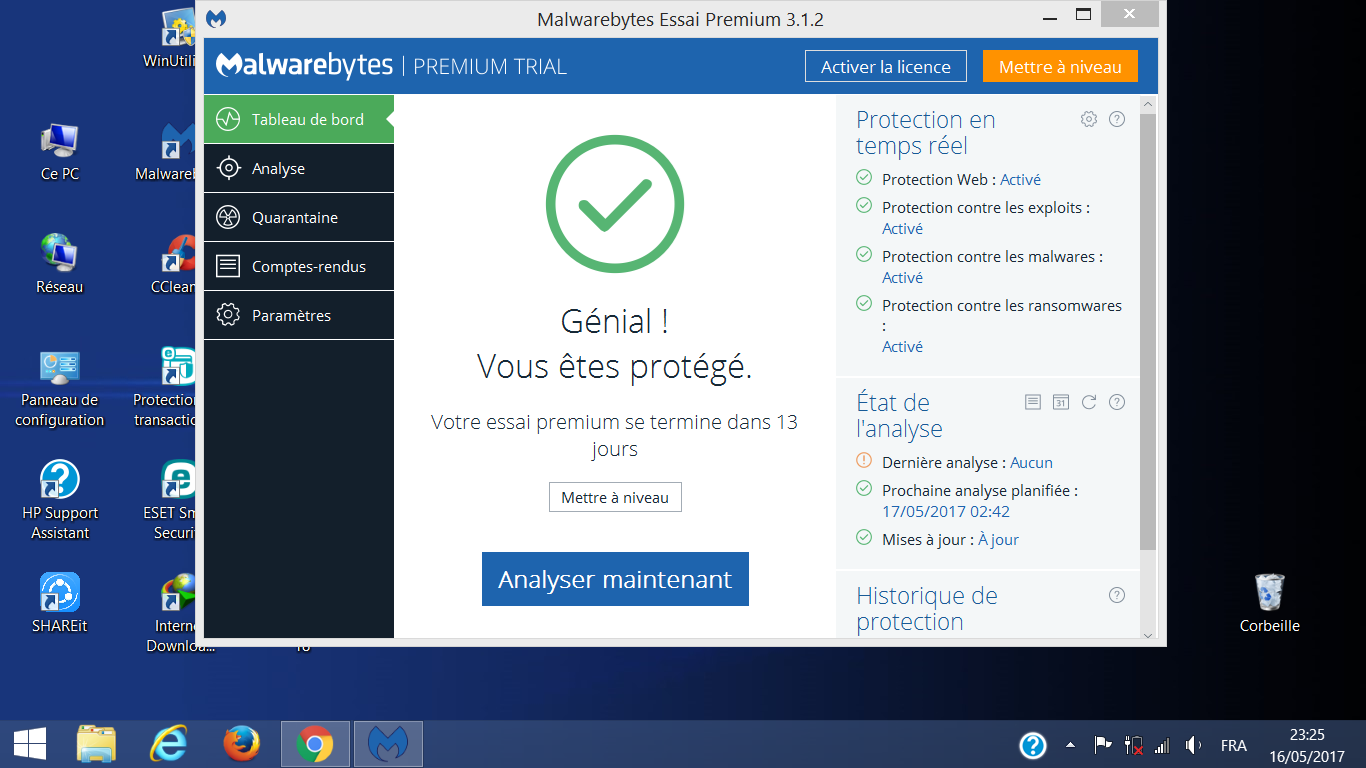
Task: Start a scan with Analyser maintenant
Action: [x=615, y=579]
